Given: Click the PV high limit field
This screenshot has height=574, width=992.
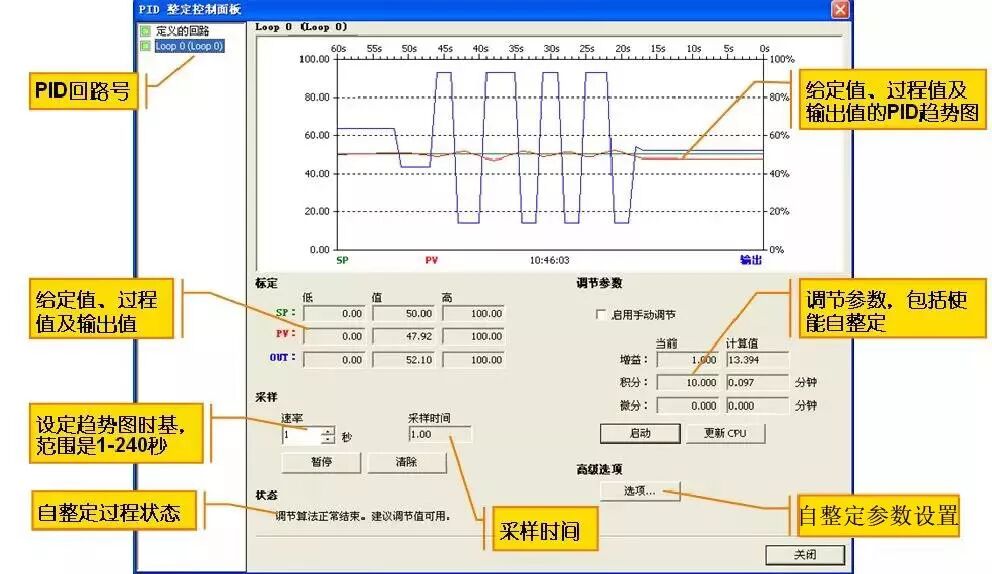Looking at the screenshot, I should pyautogui.click(x=473, y=337).
